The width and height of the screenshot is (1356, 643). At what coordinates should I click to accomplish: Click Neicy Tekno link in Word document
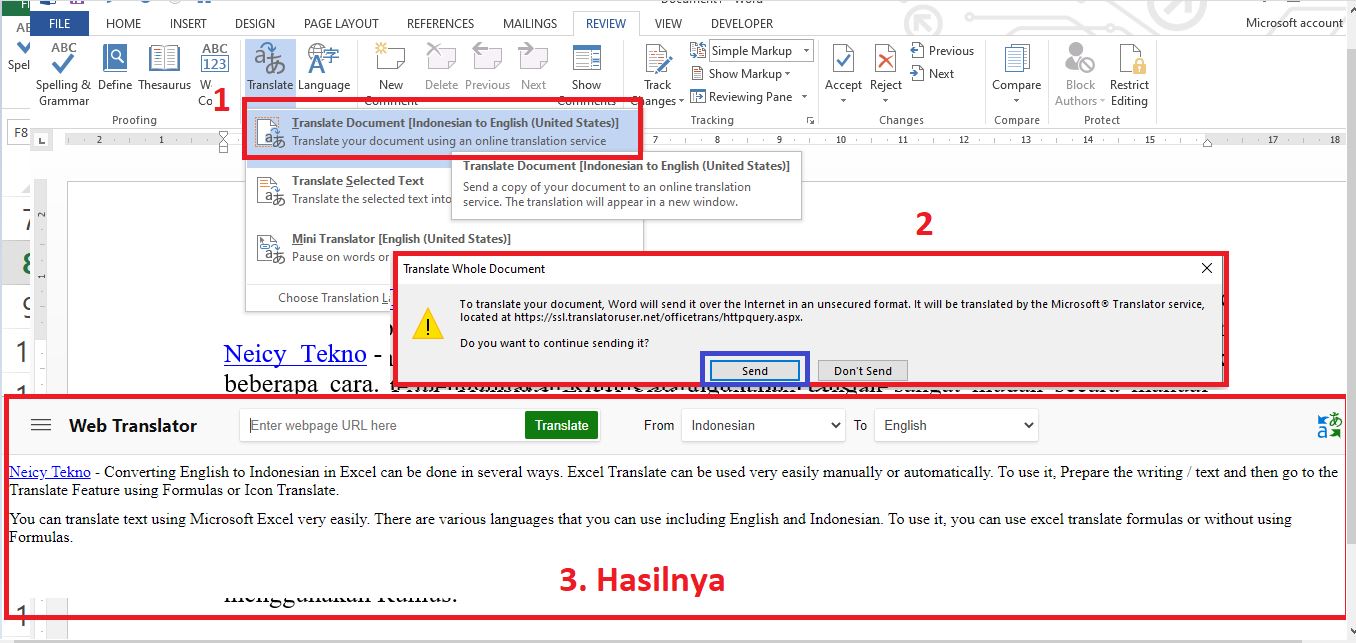coord(295,354)
